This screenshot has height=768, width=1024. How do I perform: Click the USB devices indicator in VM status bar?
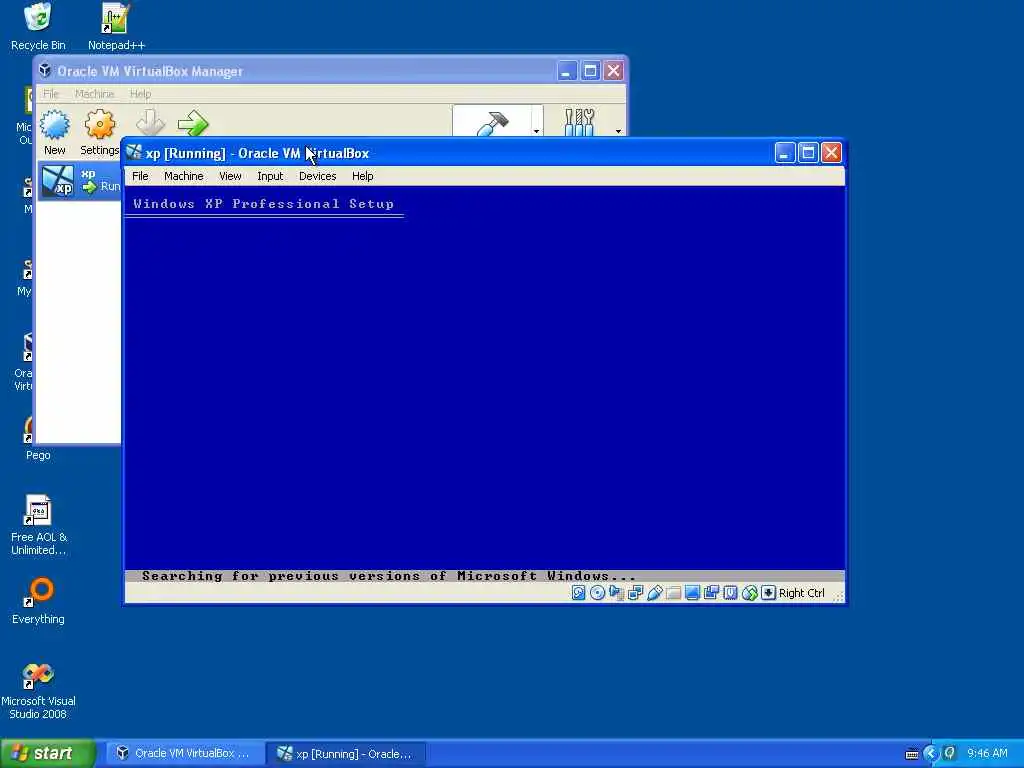tap(654, 593)
